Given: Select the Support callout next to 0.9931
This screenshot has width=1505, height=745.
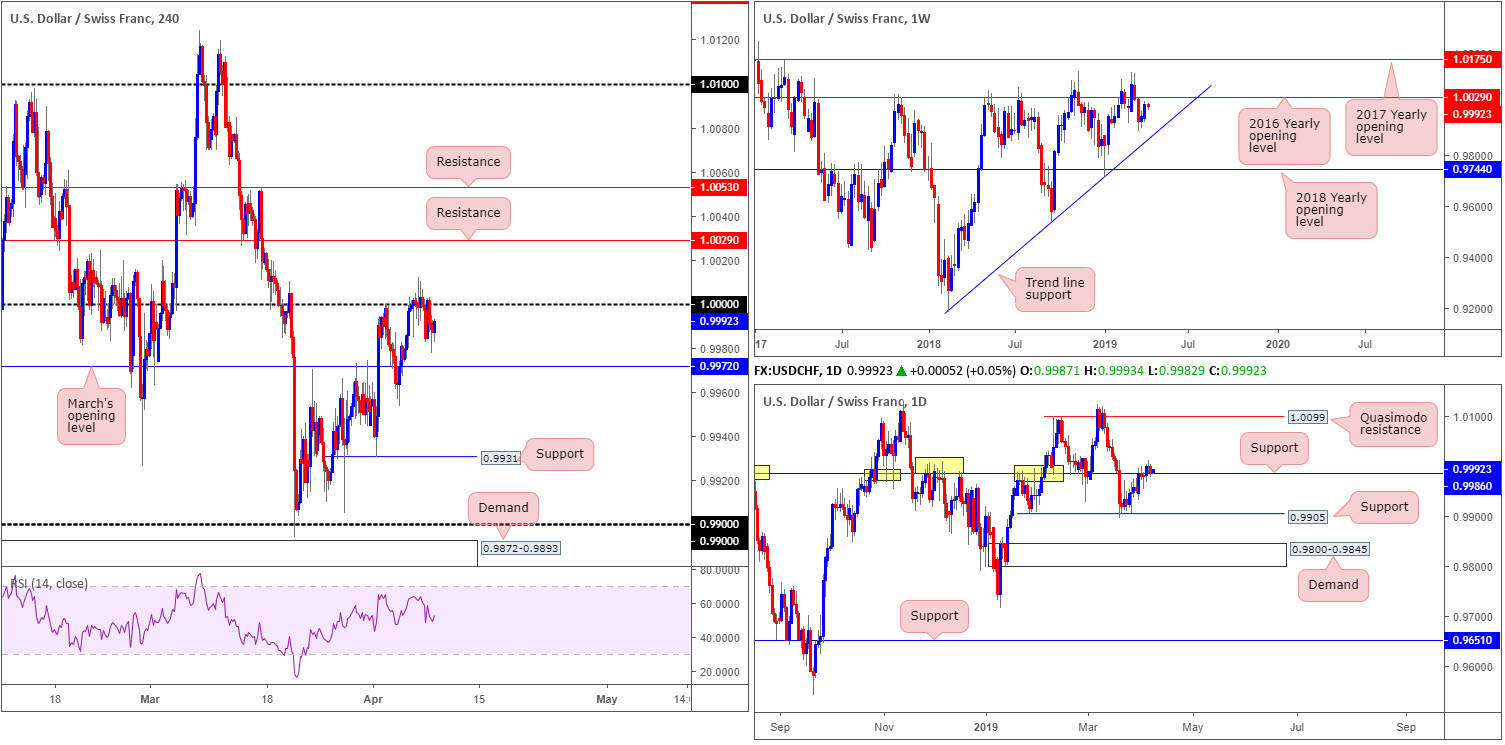Looking at the screenshot, I should pyautogui.click(x=559, y=454).
